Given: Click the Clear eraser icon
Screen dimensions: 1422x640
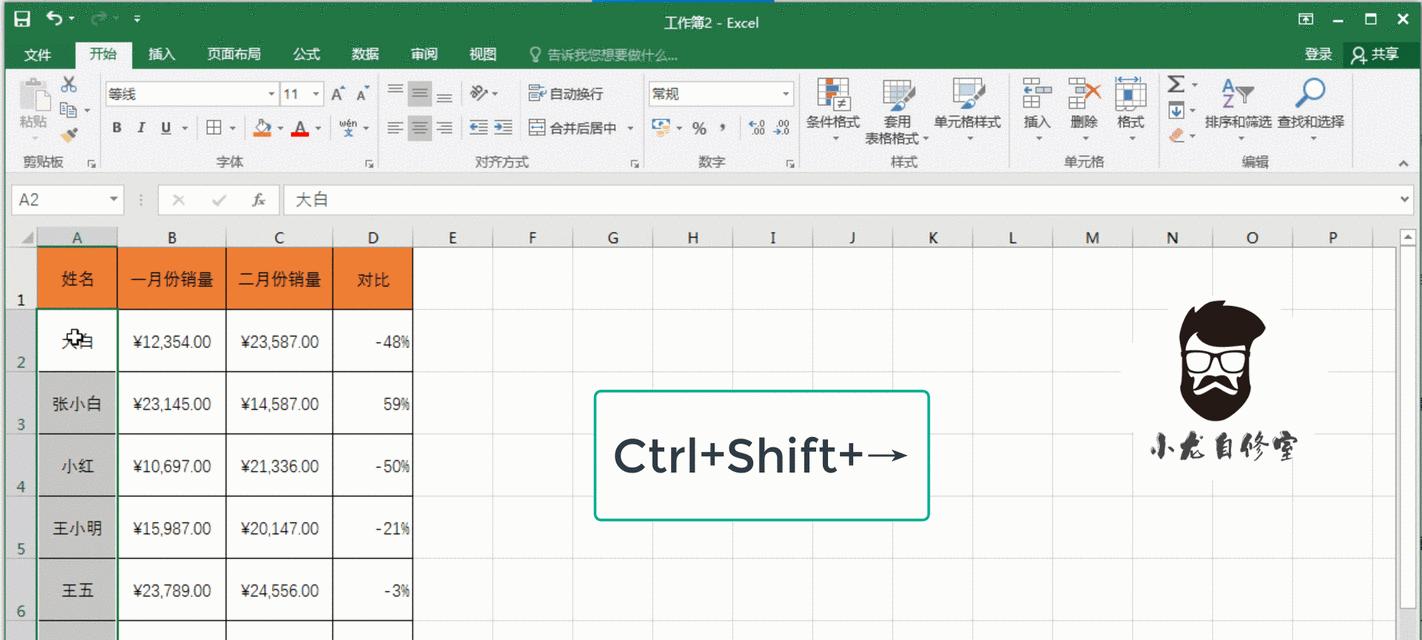Looking at the screenshot, I should pyautogui.click(x=1176, y=134).
